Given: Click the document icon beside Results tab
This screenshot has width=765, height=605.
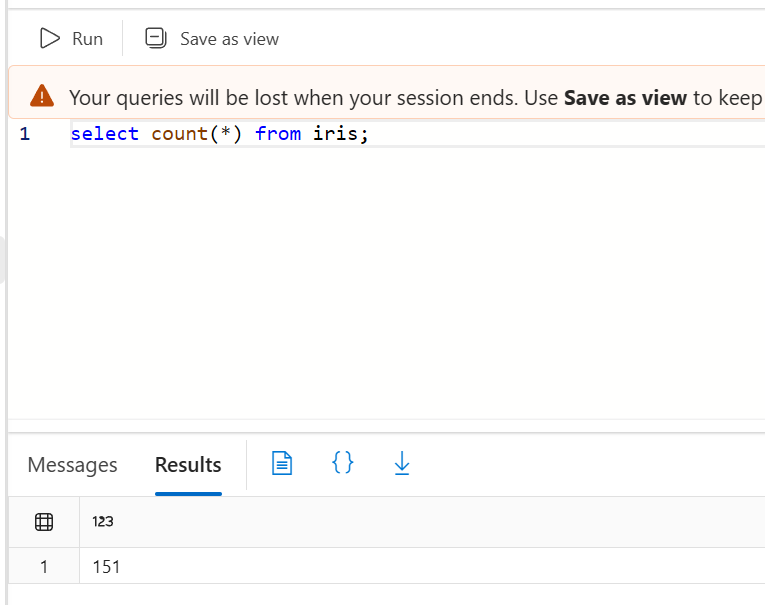Looking at the screenshot, I should pyautogui.click(x=282, y=463).
